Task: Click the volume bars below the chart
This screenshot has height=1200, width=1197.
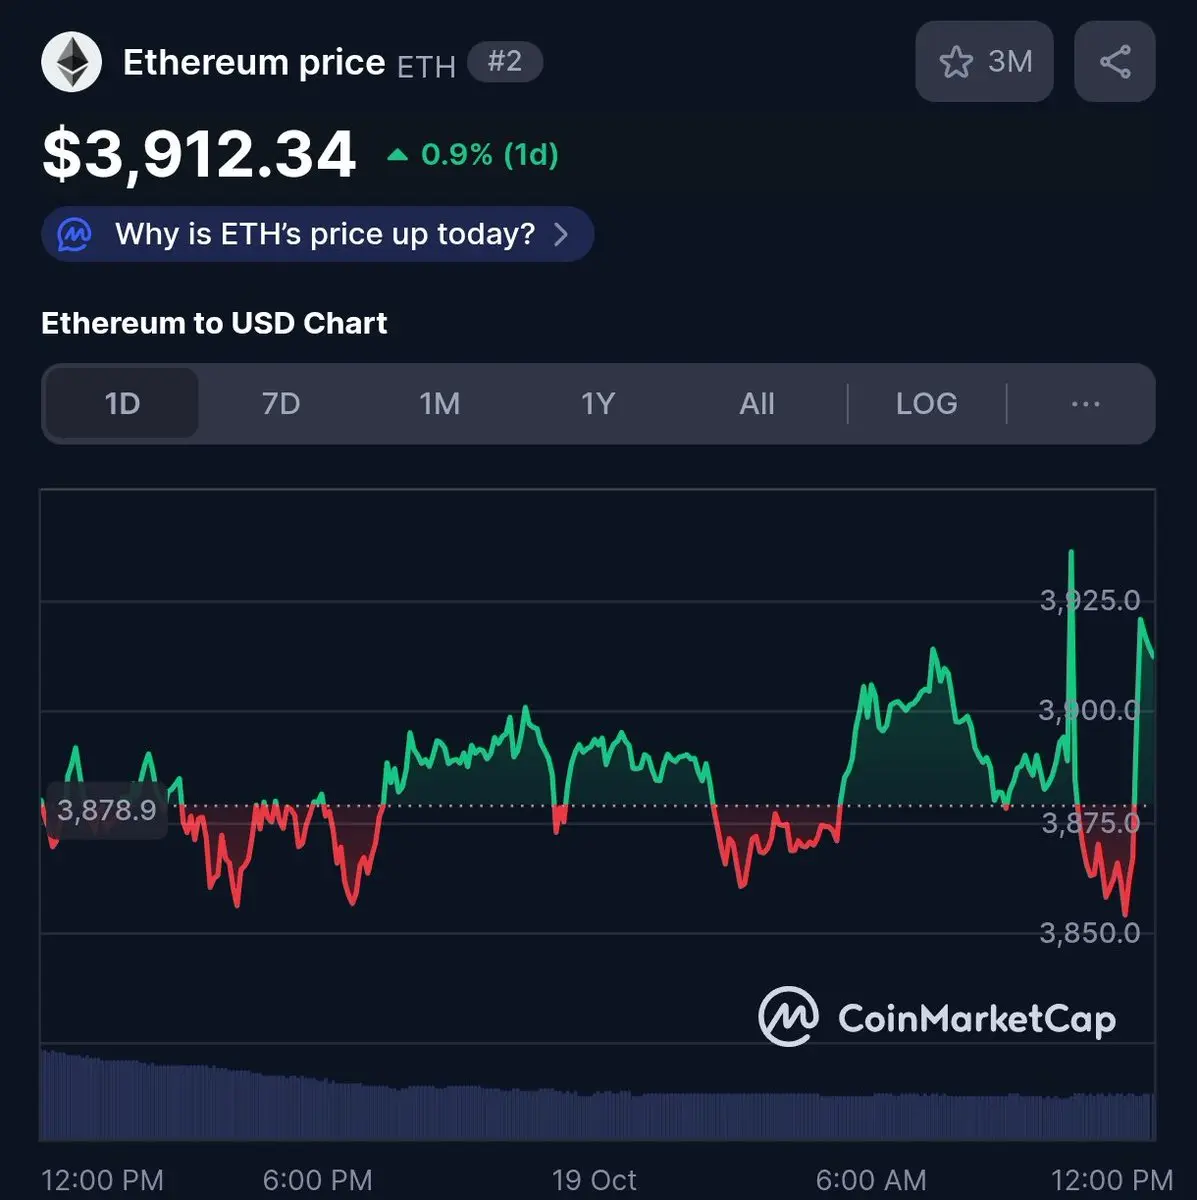Action: pos(597,1100)
